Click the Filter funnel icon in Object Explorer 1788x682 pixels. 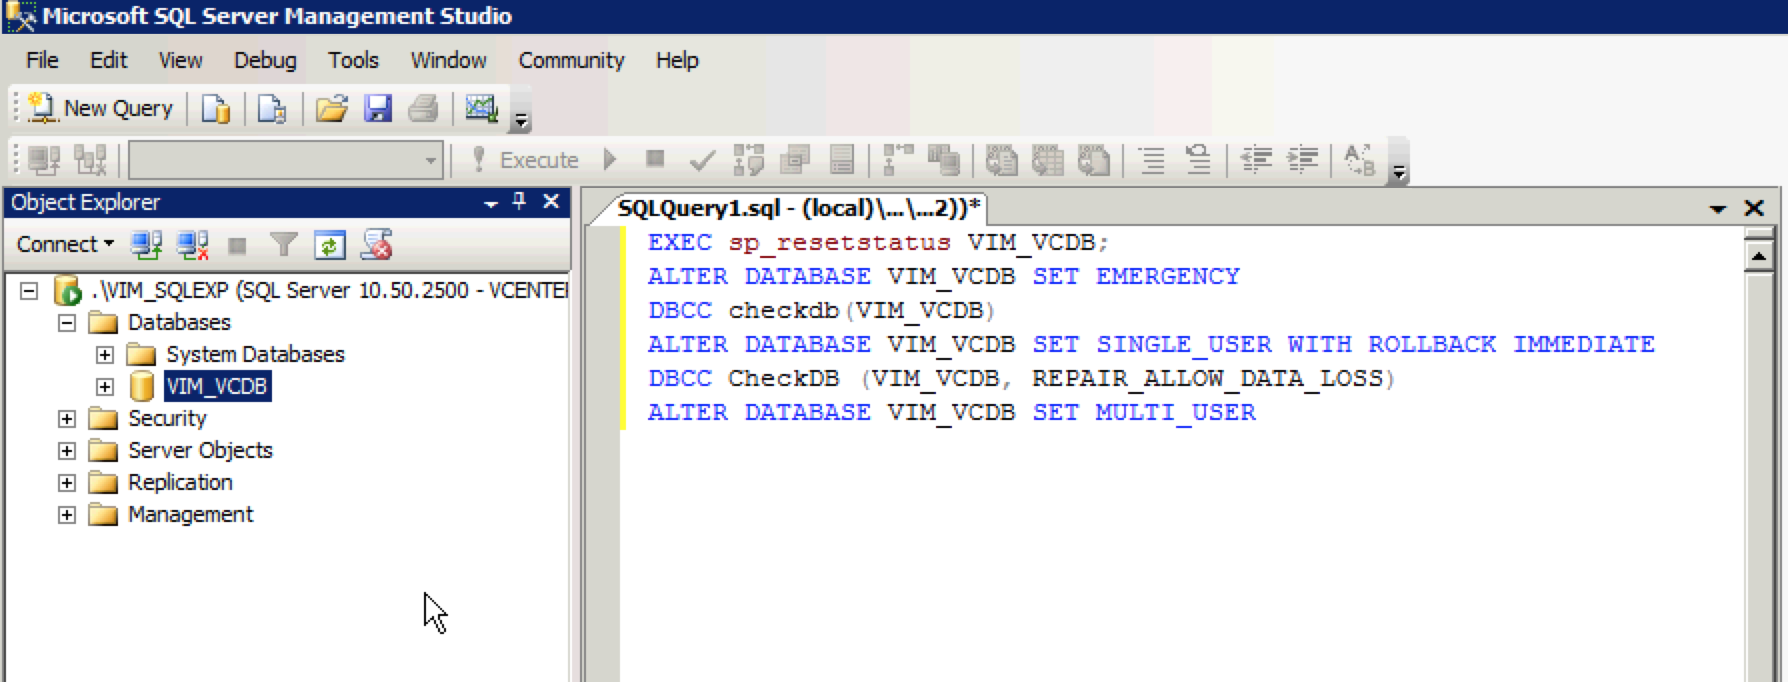click(x=284, y=244)
